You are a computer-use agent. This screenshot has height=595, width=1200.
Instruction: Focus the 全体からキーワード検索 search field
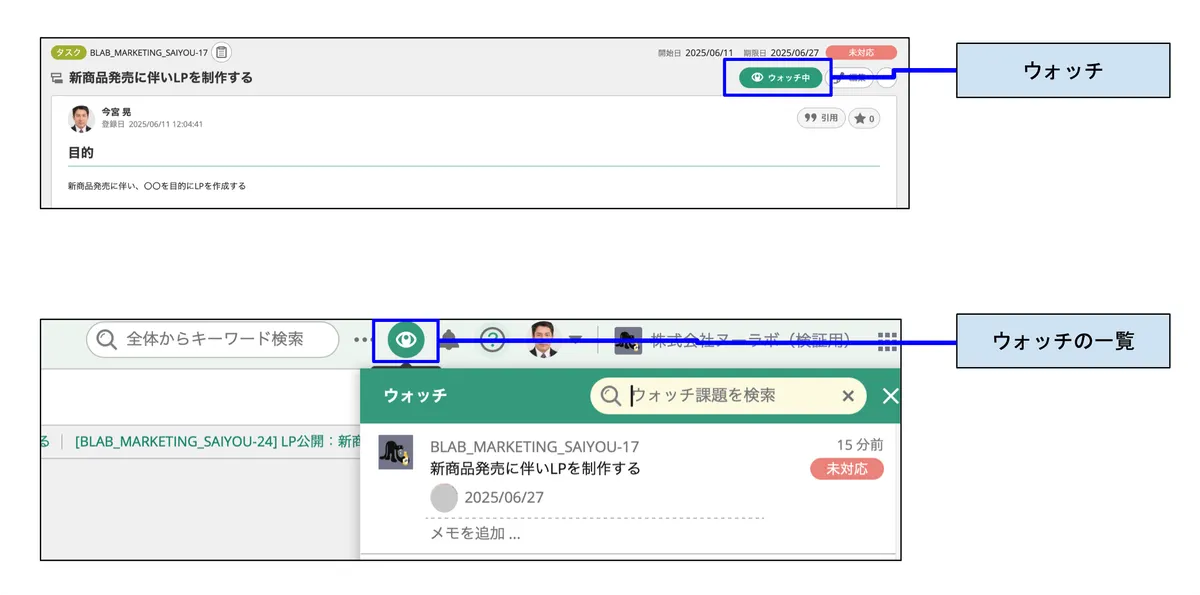tap(213, 340)
